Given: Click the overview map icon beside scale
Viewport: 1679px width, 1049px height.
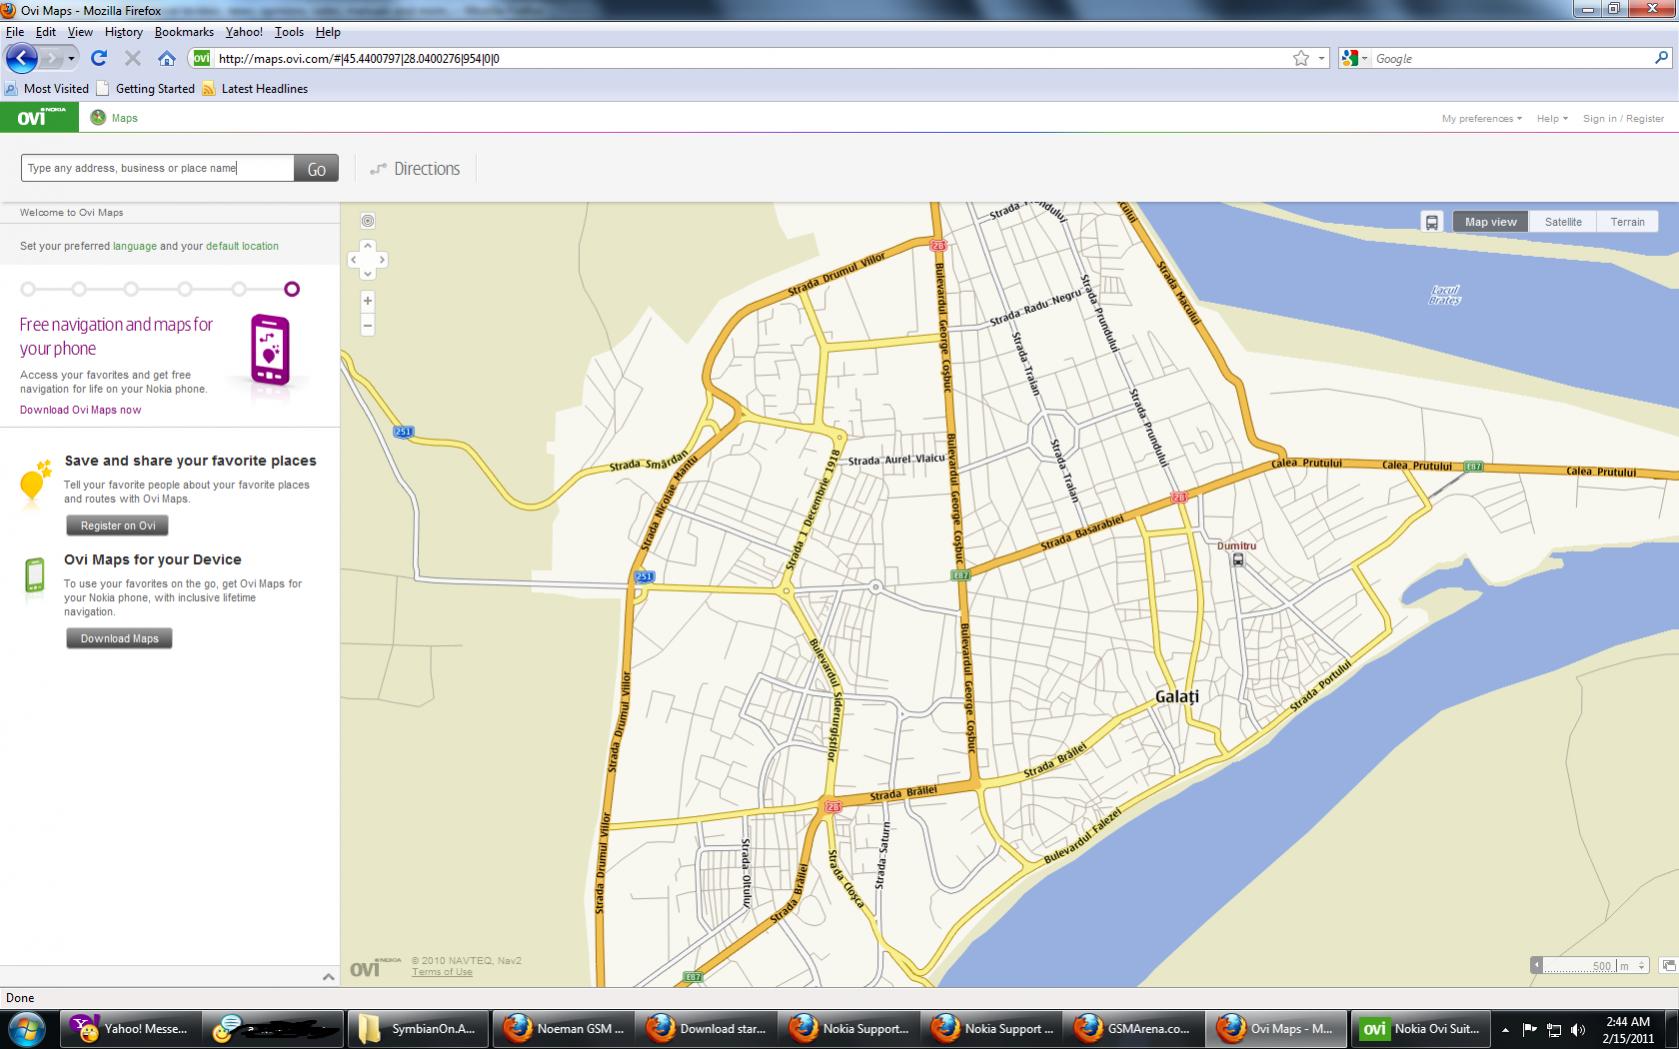Looking at the screenshot, I should 1667,965.
